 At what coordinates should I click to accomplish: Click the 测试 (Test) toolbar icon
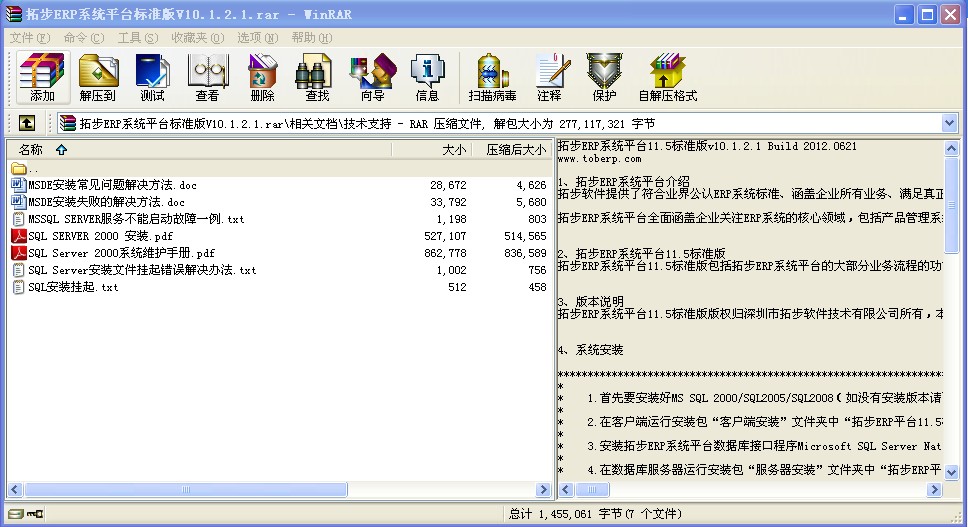[x=152, y=78]
